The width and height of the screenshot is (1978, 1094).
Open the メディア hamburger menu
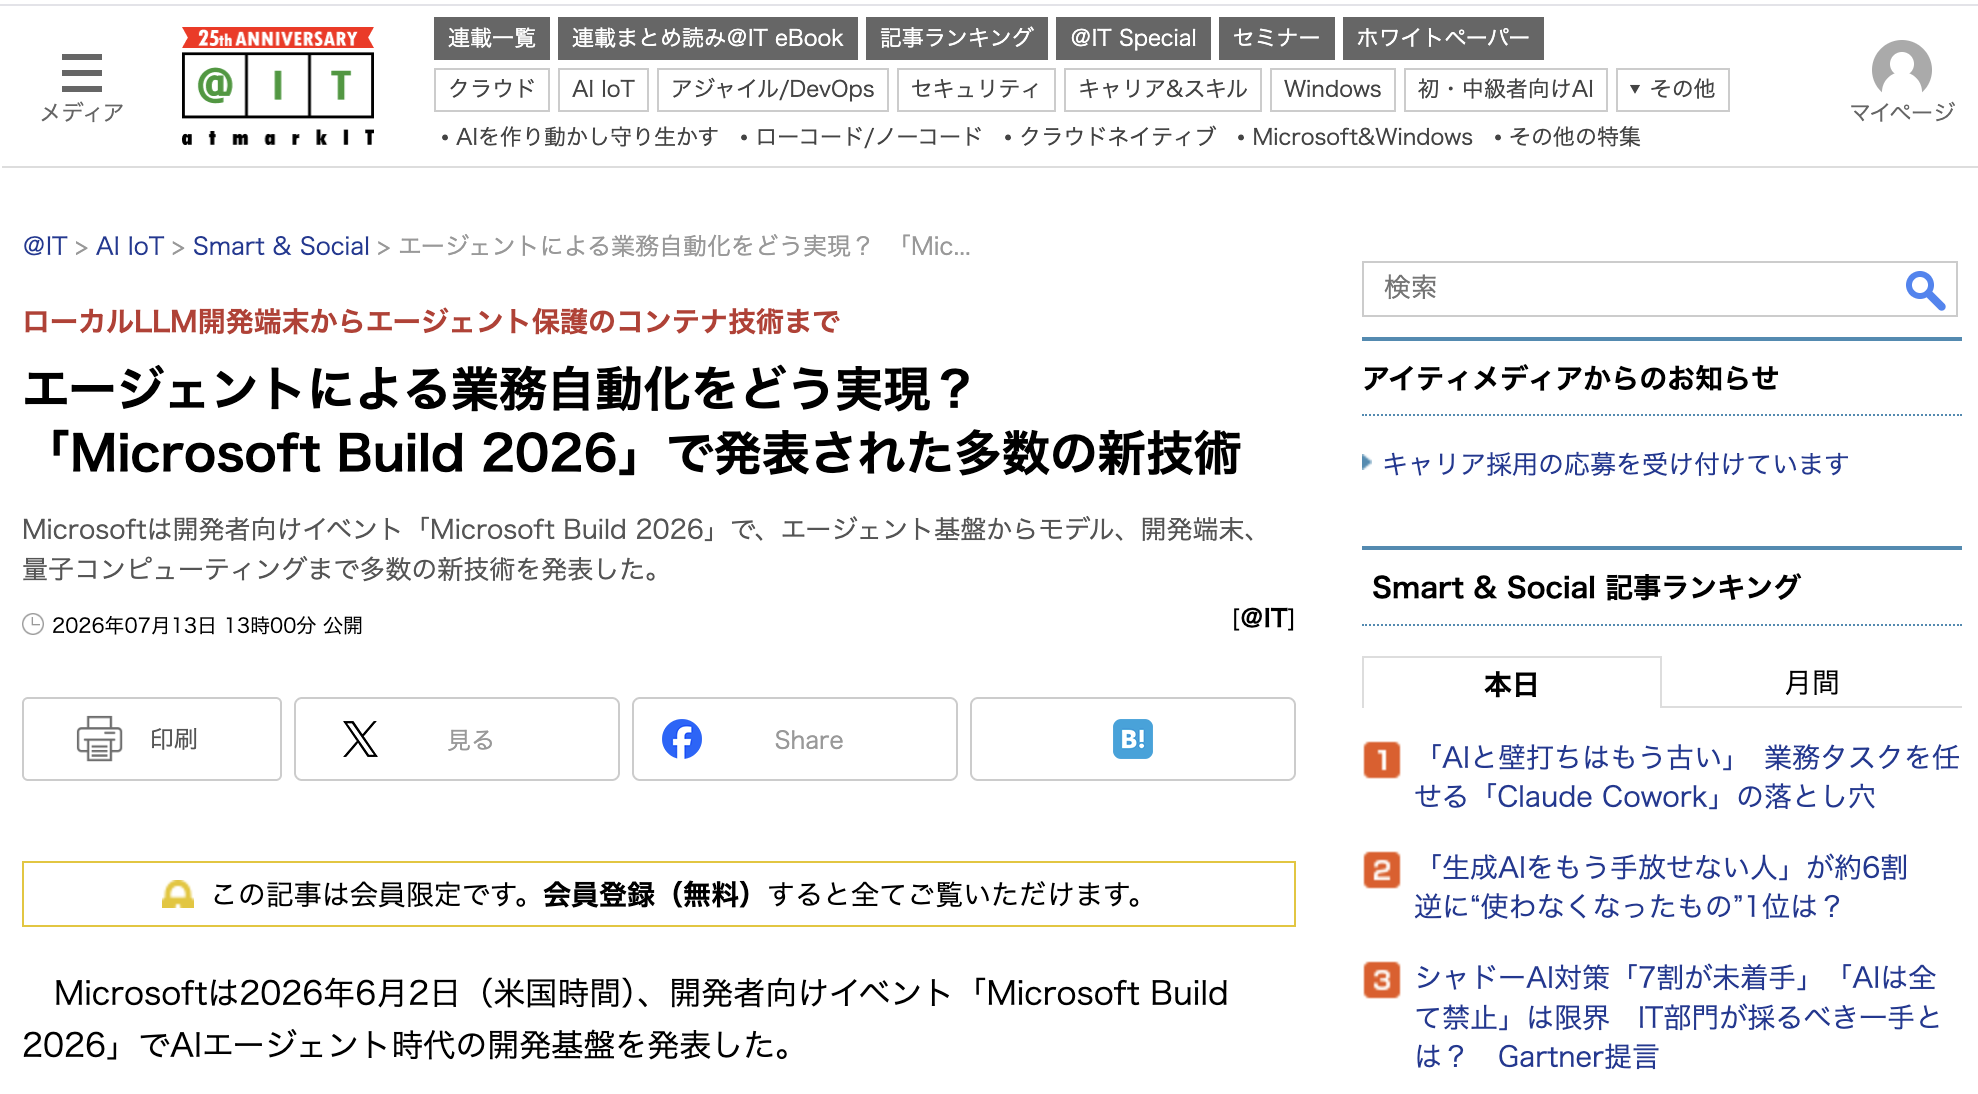click(82, 86)
